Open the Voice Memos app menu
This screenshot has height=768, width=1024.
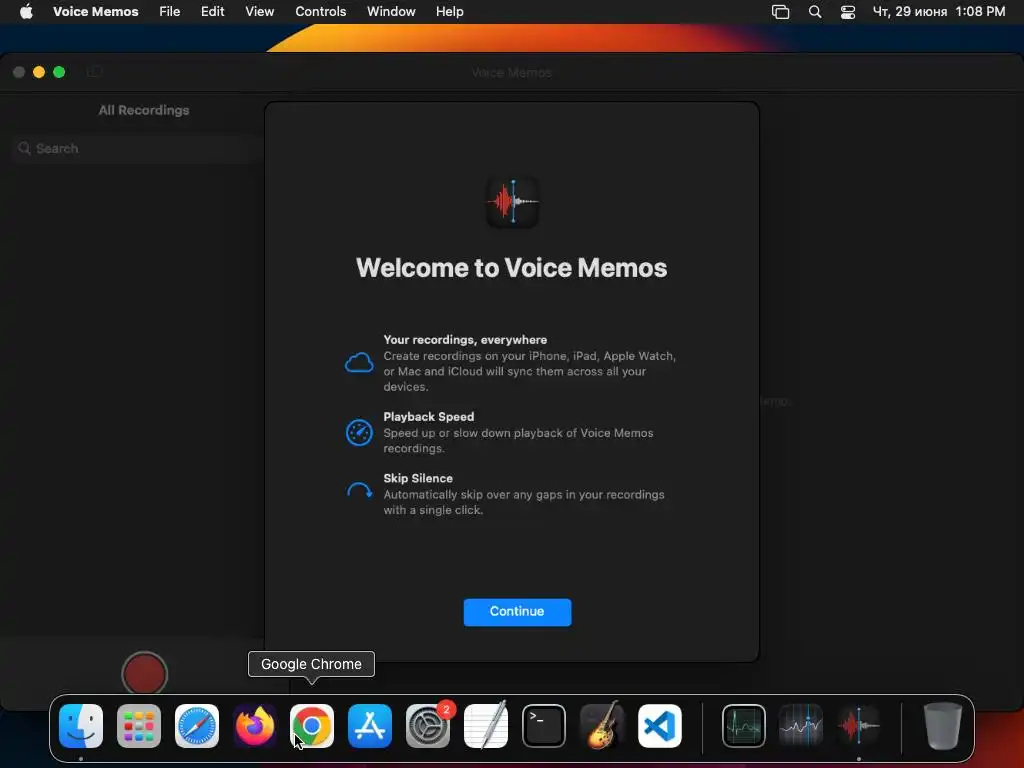click(x=95, y=12)
